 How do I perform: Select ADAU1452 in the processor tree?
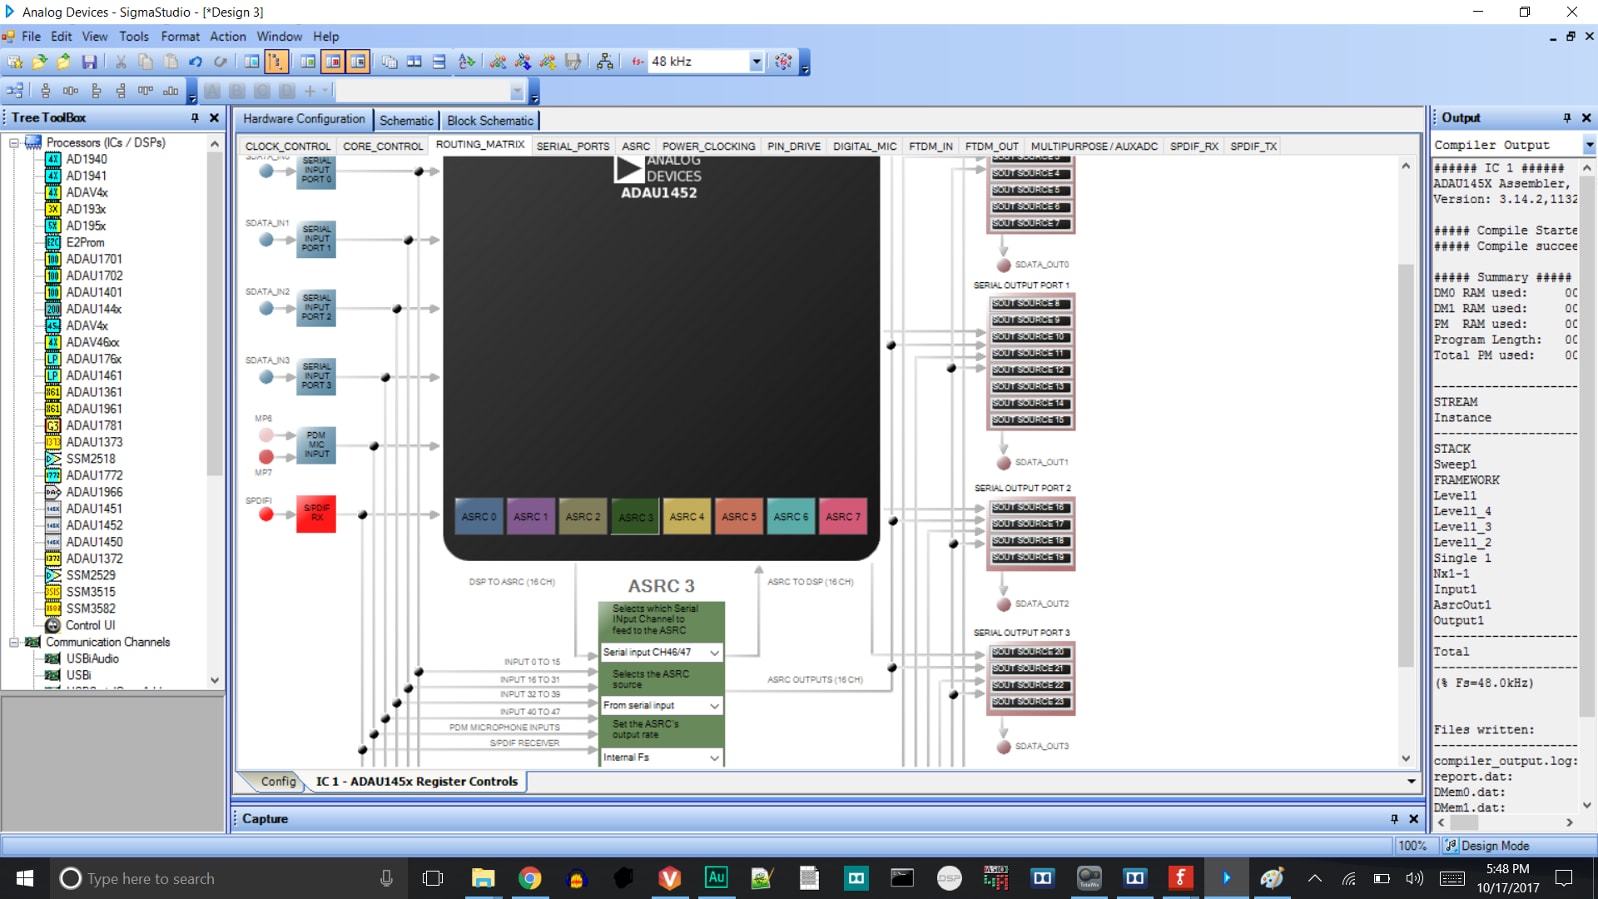tap(94, 525)
